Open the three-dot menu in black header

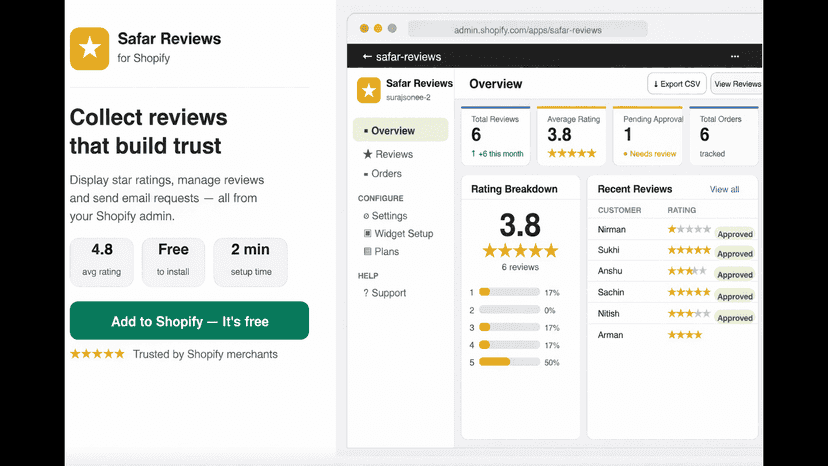pyautogui.click(x=735, y=56)
